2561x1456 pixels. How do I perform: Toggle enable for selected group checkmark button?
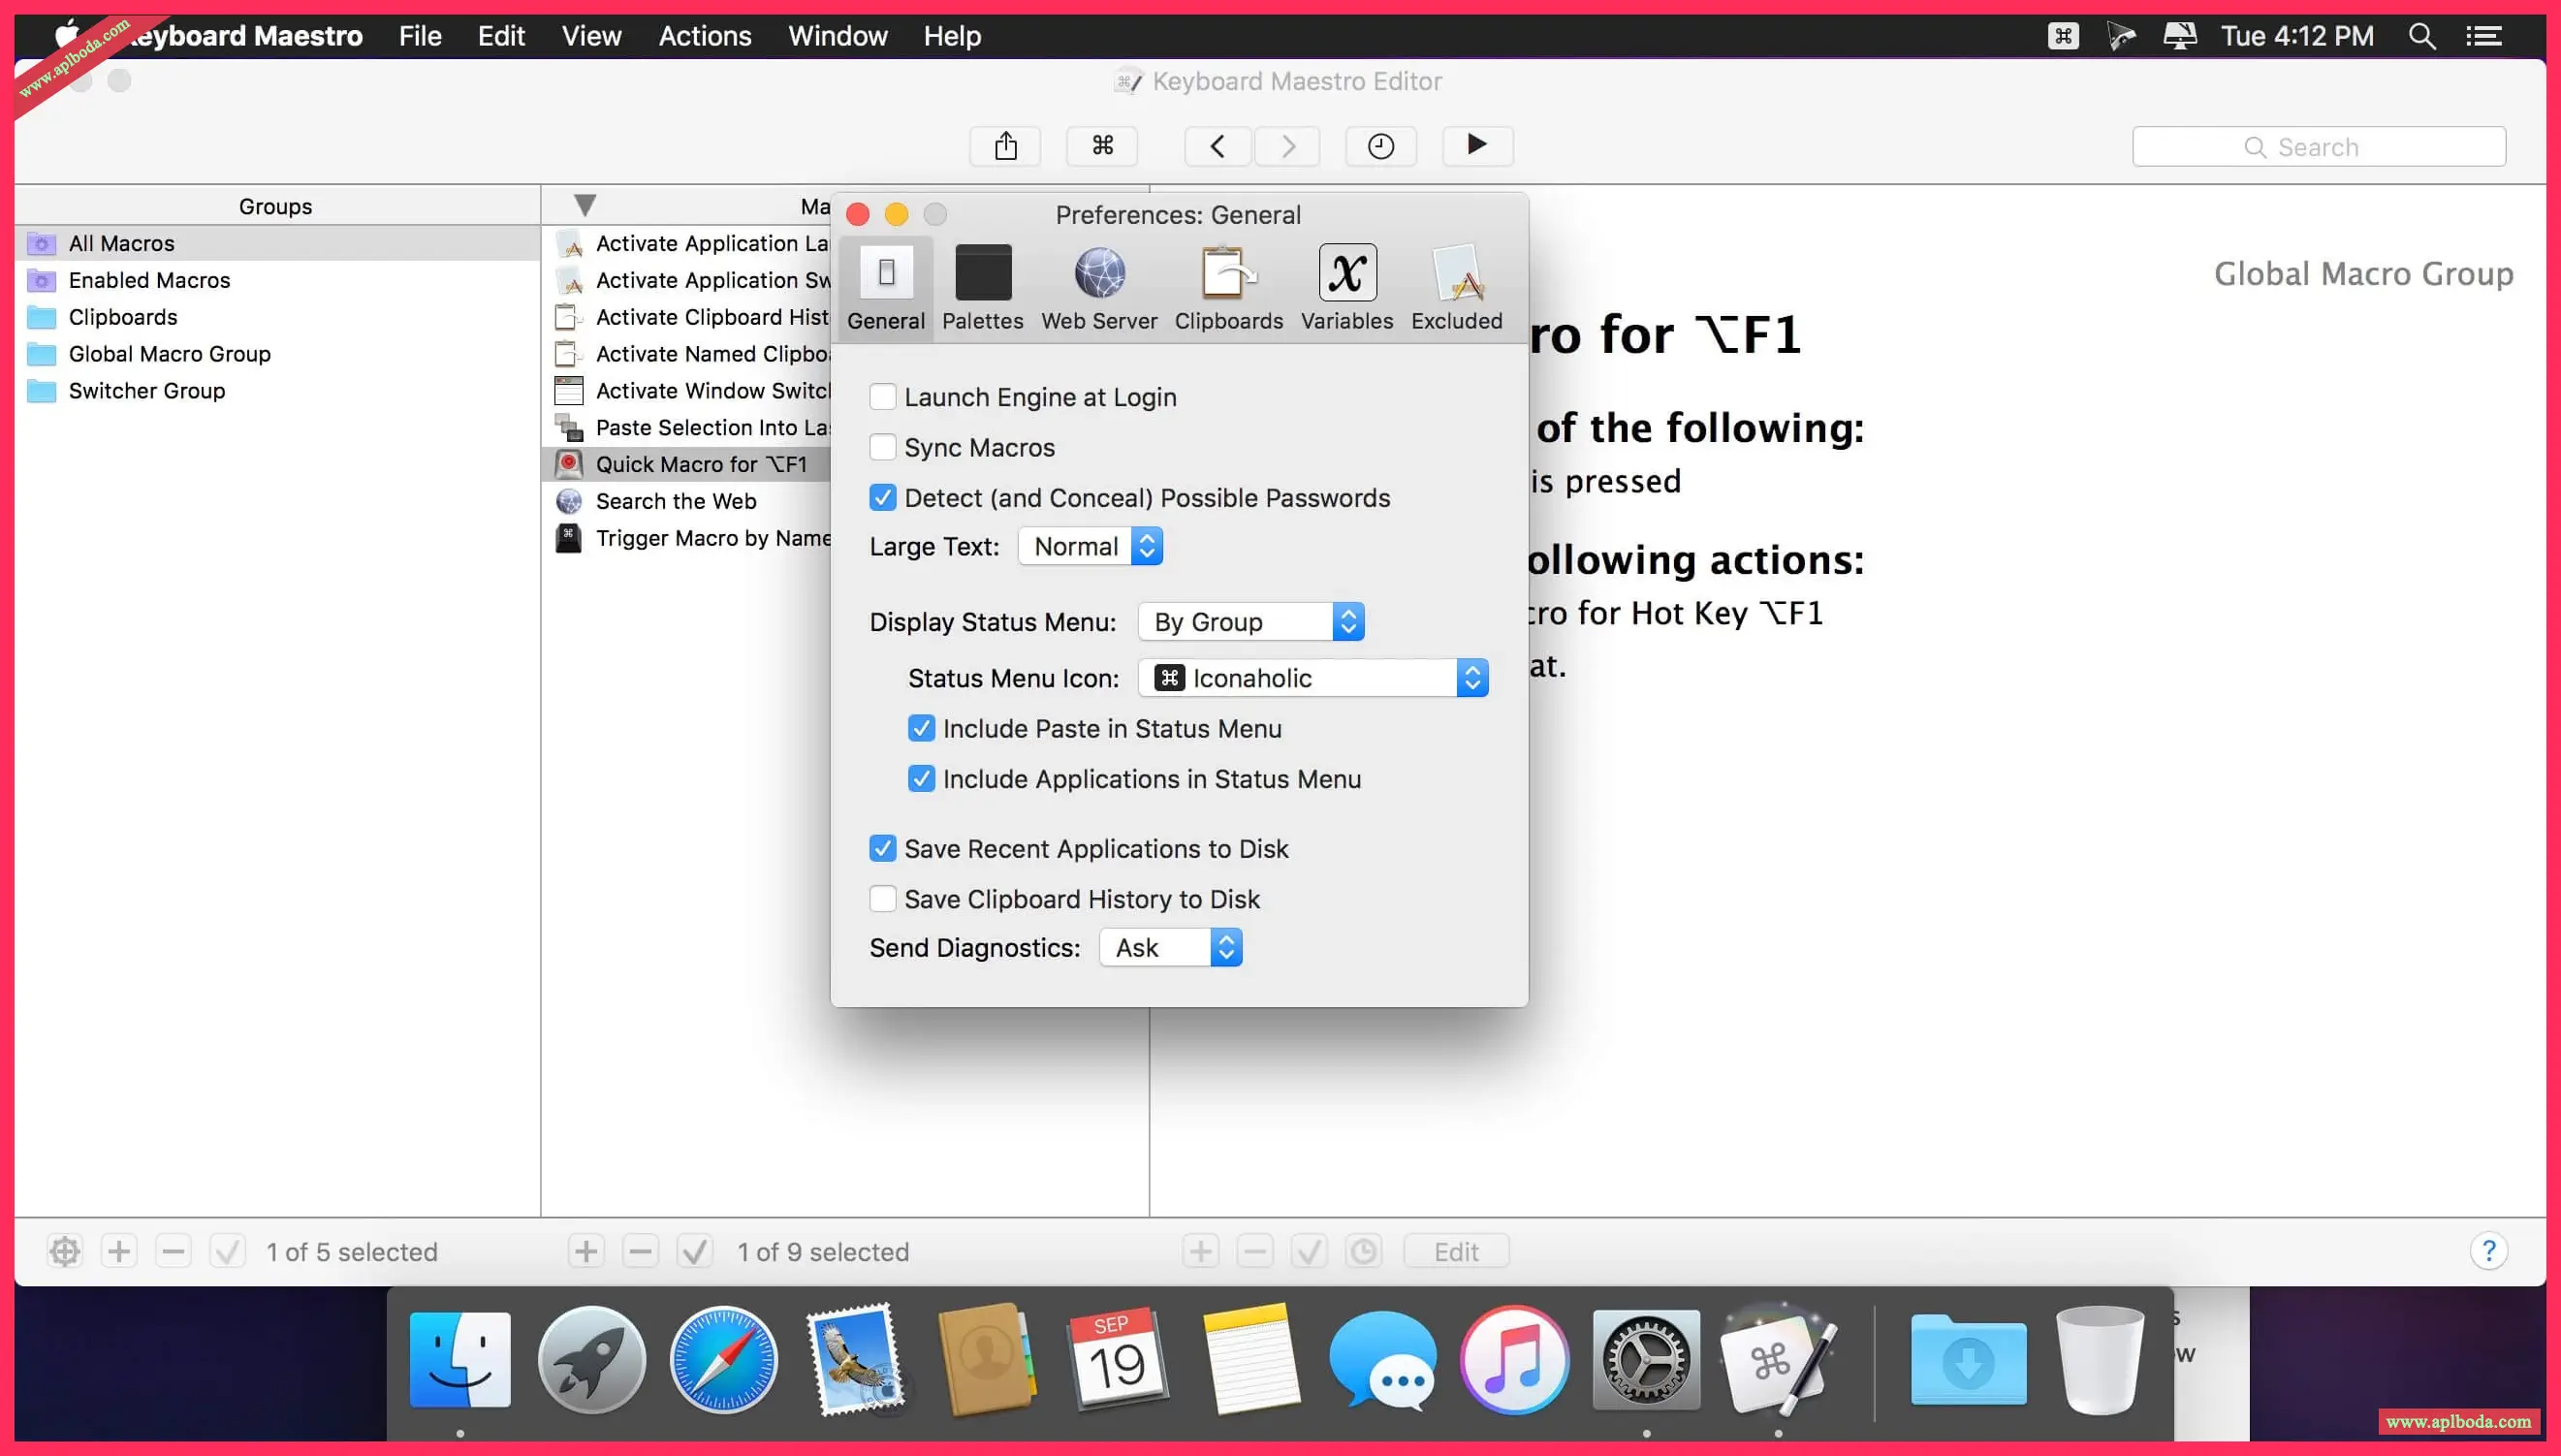pyautogui.click(x=228, y=1251)
